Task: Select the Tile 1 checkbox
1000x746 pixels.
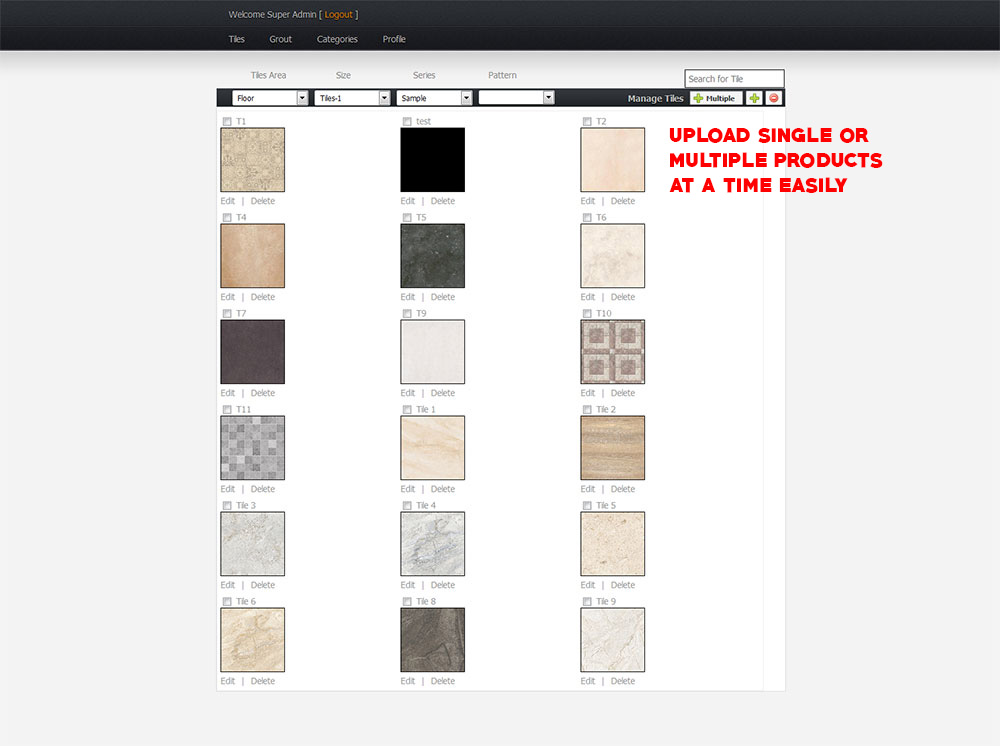Action: (x=407, y=409)
